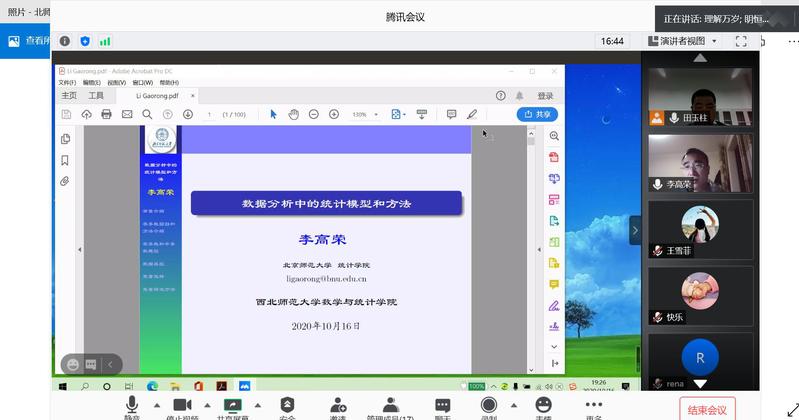Click the zoom out minus icon
The image size is (799, 420).
click(x=313, y=115)
